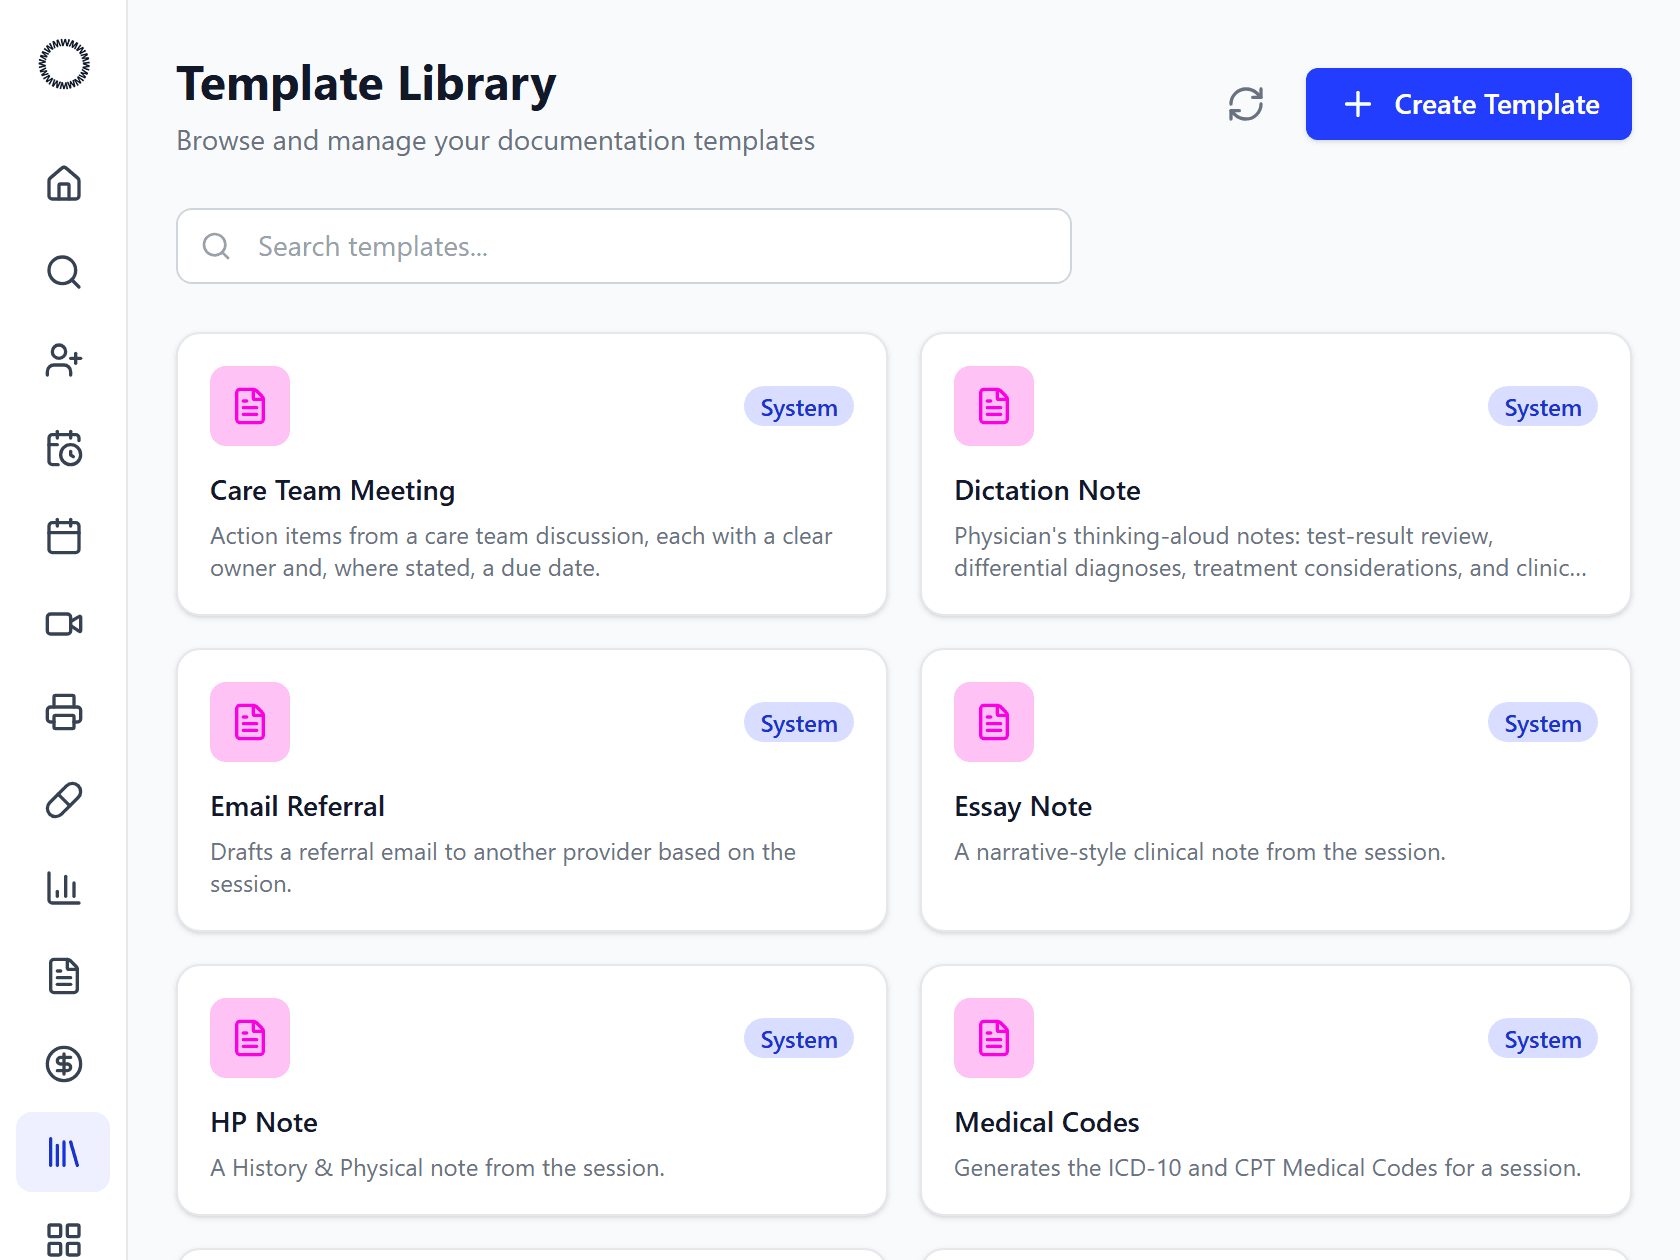The height and width of the screenshot is (1260, 1680).
Task: Open the dollar billing sidebar icon
Action: pyautogui.click(x=64, y=1064)
